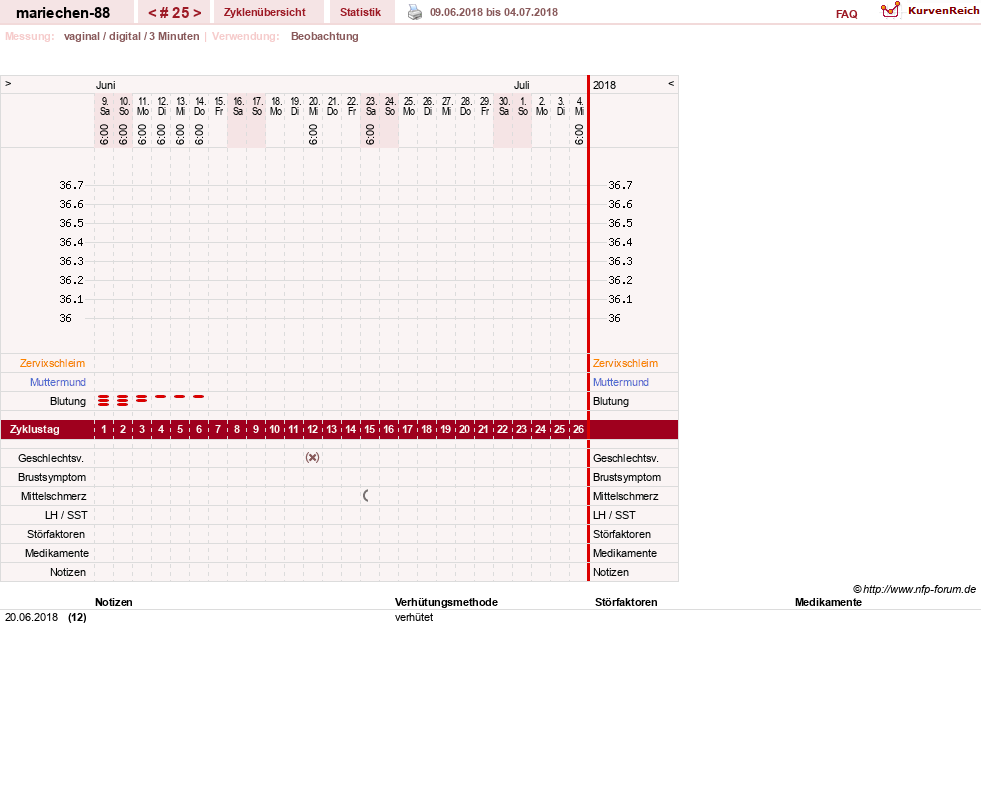Click the left Muttermund label
Screen dimensions: 981x801
pyautogui.click(x=58, y=382)
